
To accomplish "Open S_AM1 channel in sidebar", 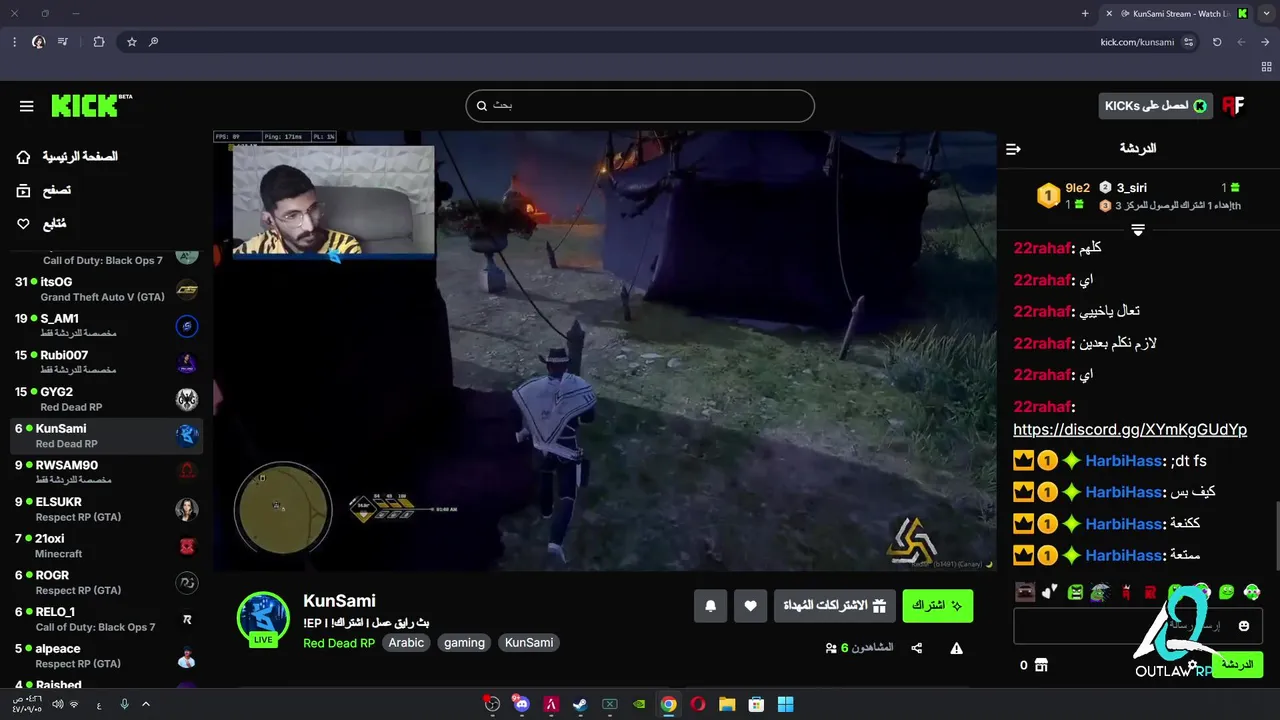I will (106, 325).
